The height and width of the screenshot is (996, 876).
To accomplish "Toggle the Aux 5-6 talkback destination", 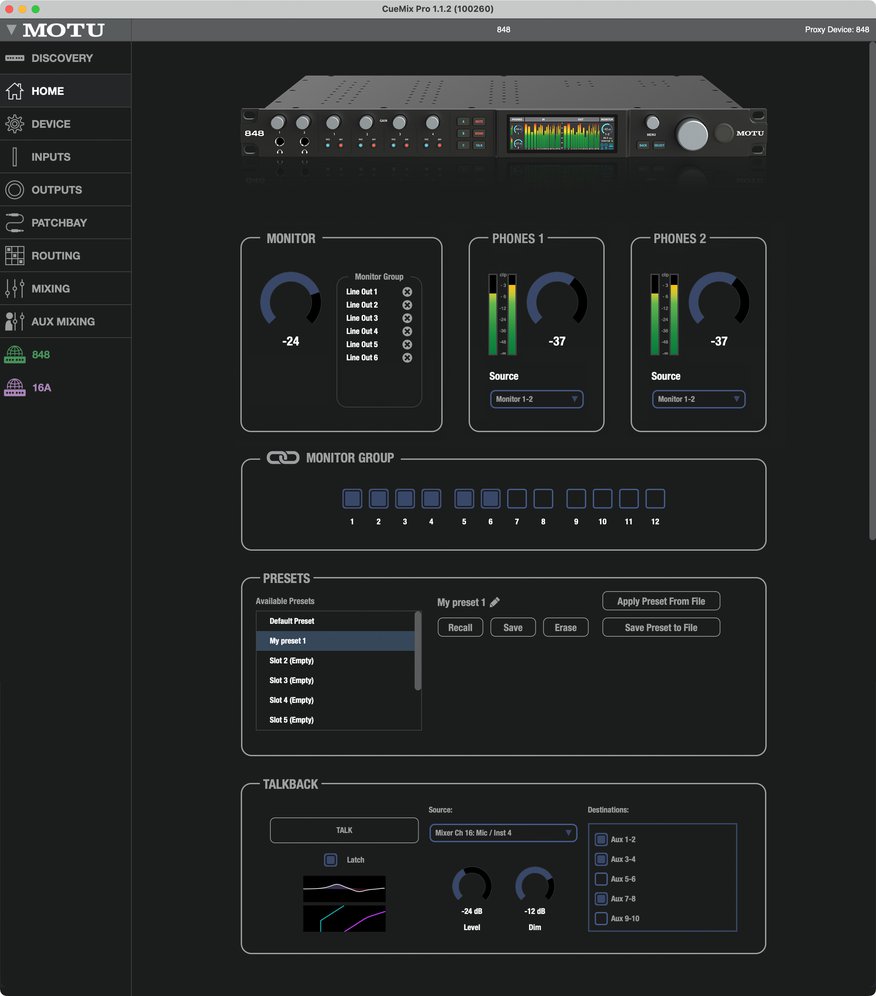I will pyautogui.click(x=601, y=879).
